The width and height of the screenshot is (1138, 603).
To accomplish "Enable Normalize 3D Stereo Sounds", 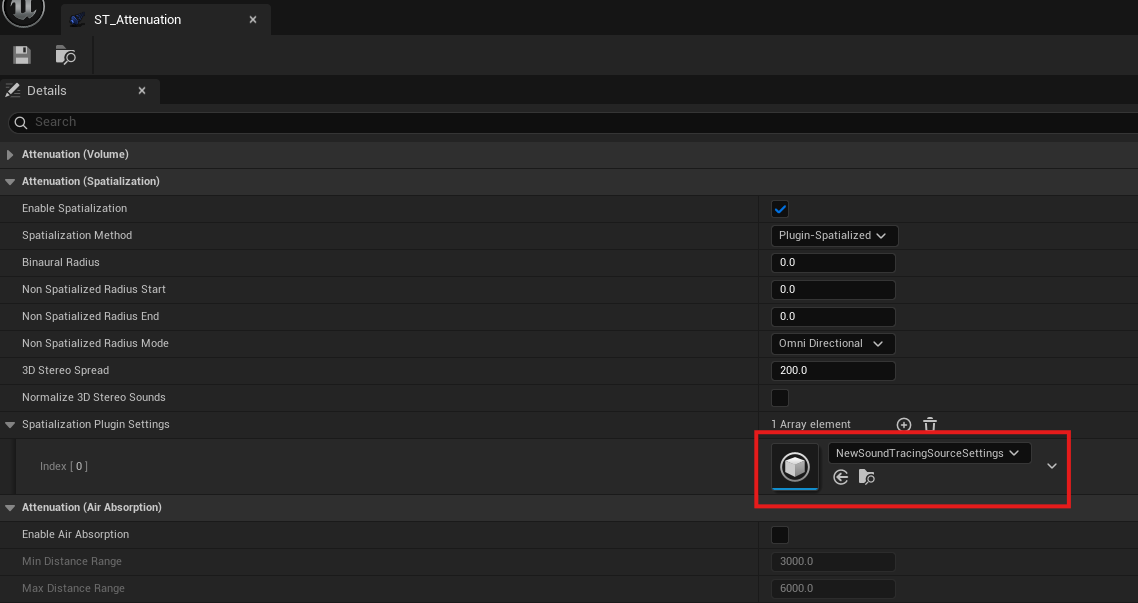I will (780, 398).
